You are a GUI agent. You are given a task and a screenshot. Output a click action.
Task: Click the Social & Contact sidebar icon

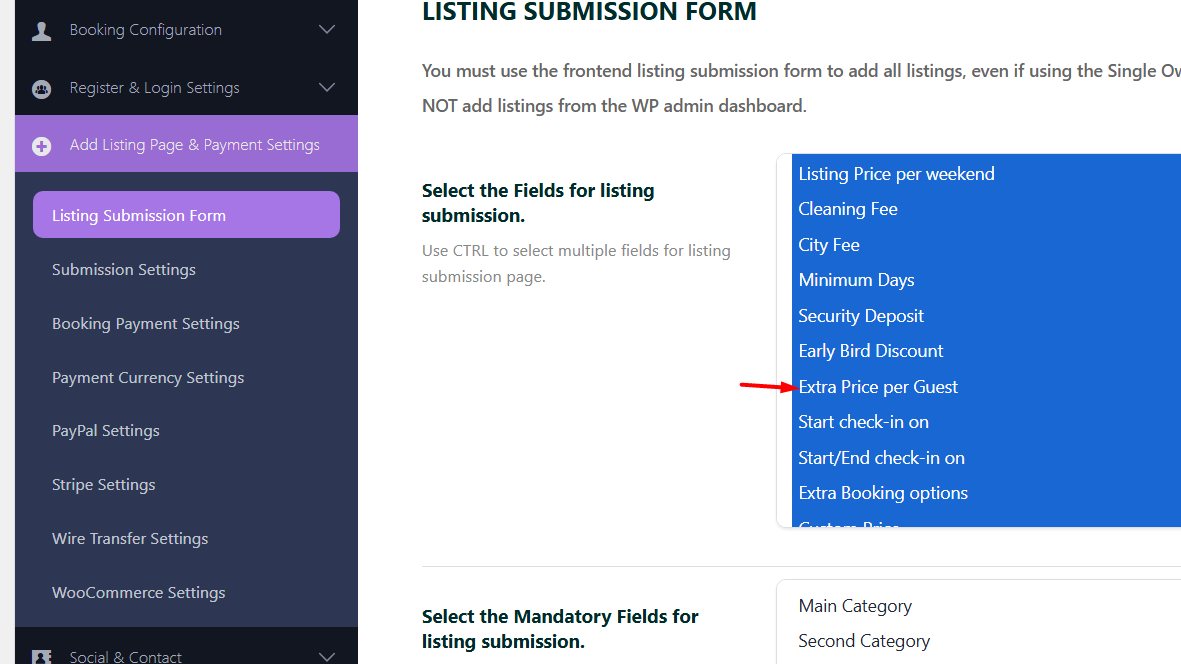point(42,657)
